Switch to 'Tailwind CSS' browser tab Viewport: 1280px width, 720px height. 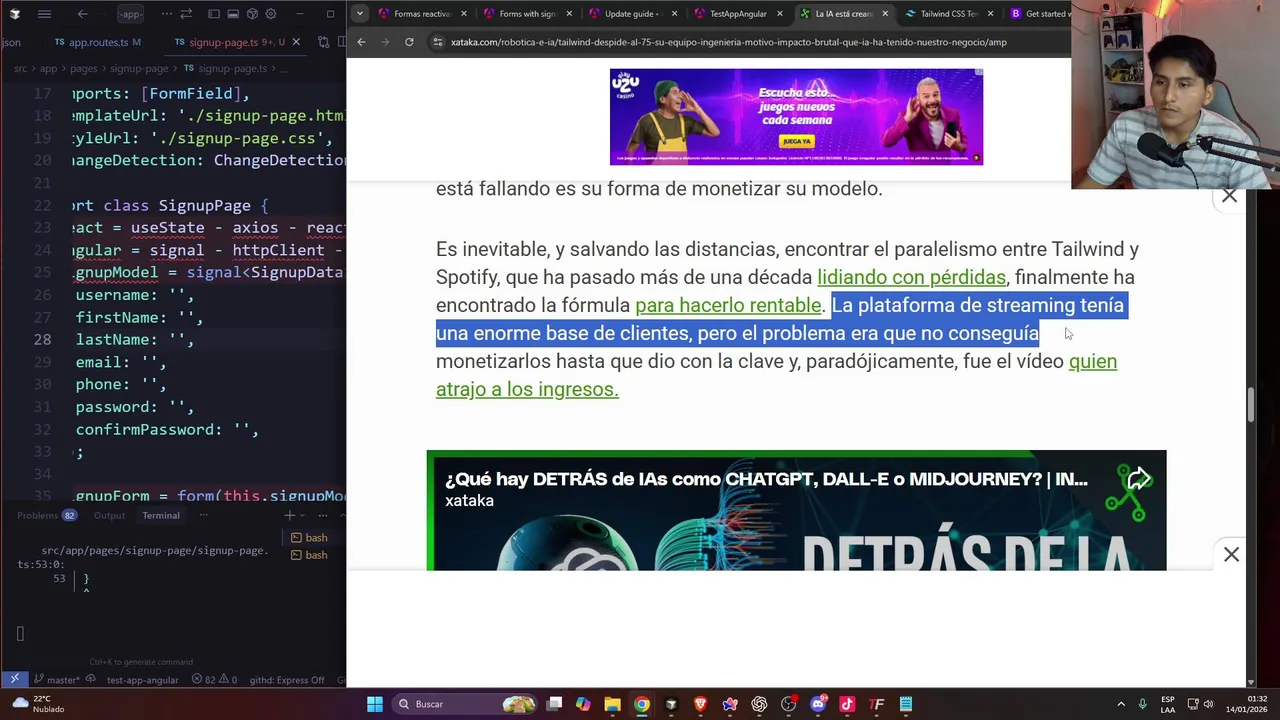(x=948, y=14)
